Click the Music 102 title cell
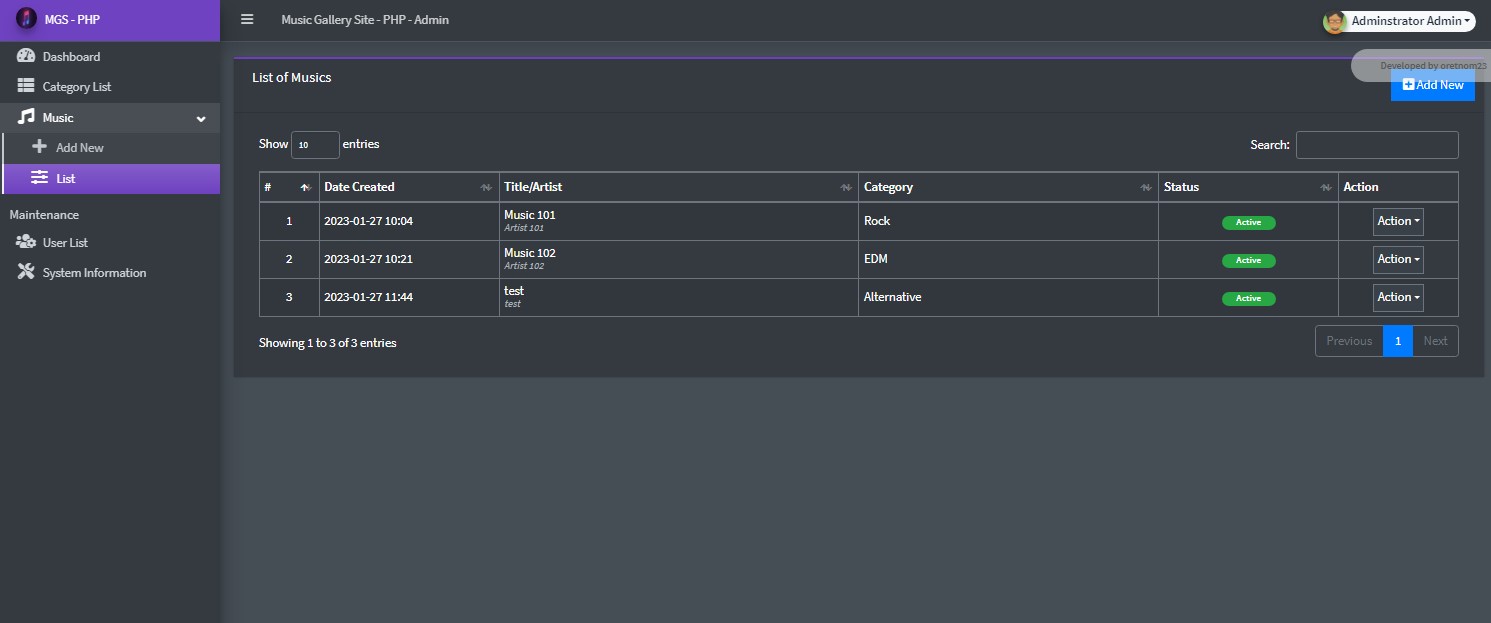The image size is (1491, 623). coord(679,260)
